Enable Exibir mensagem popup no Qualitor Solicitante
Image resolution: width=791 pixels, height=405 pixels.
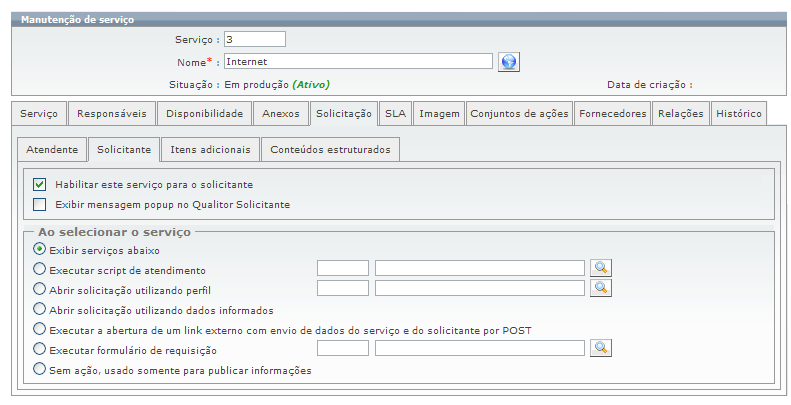point(40,205)
